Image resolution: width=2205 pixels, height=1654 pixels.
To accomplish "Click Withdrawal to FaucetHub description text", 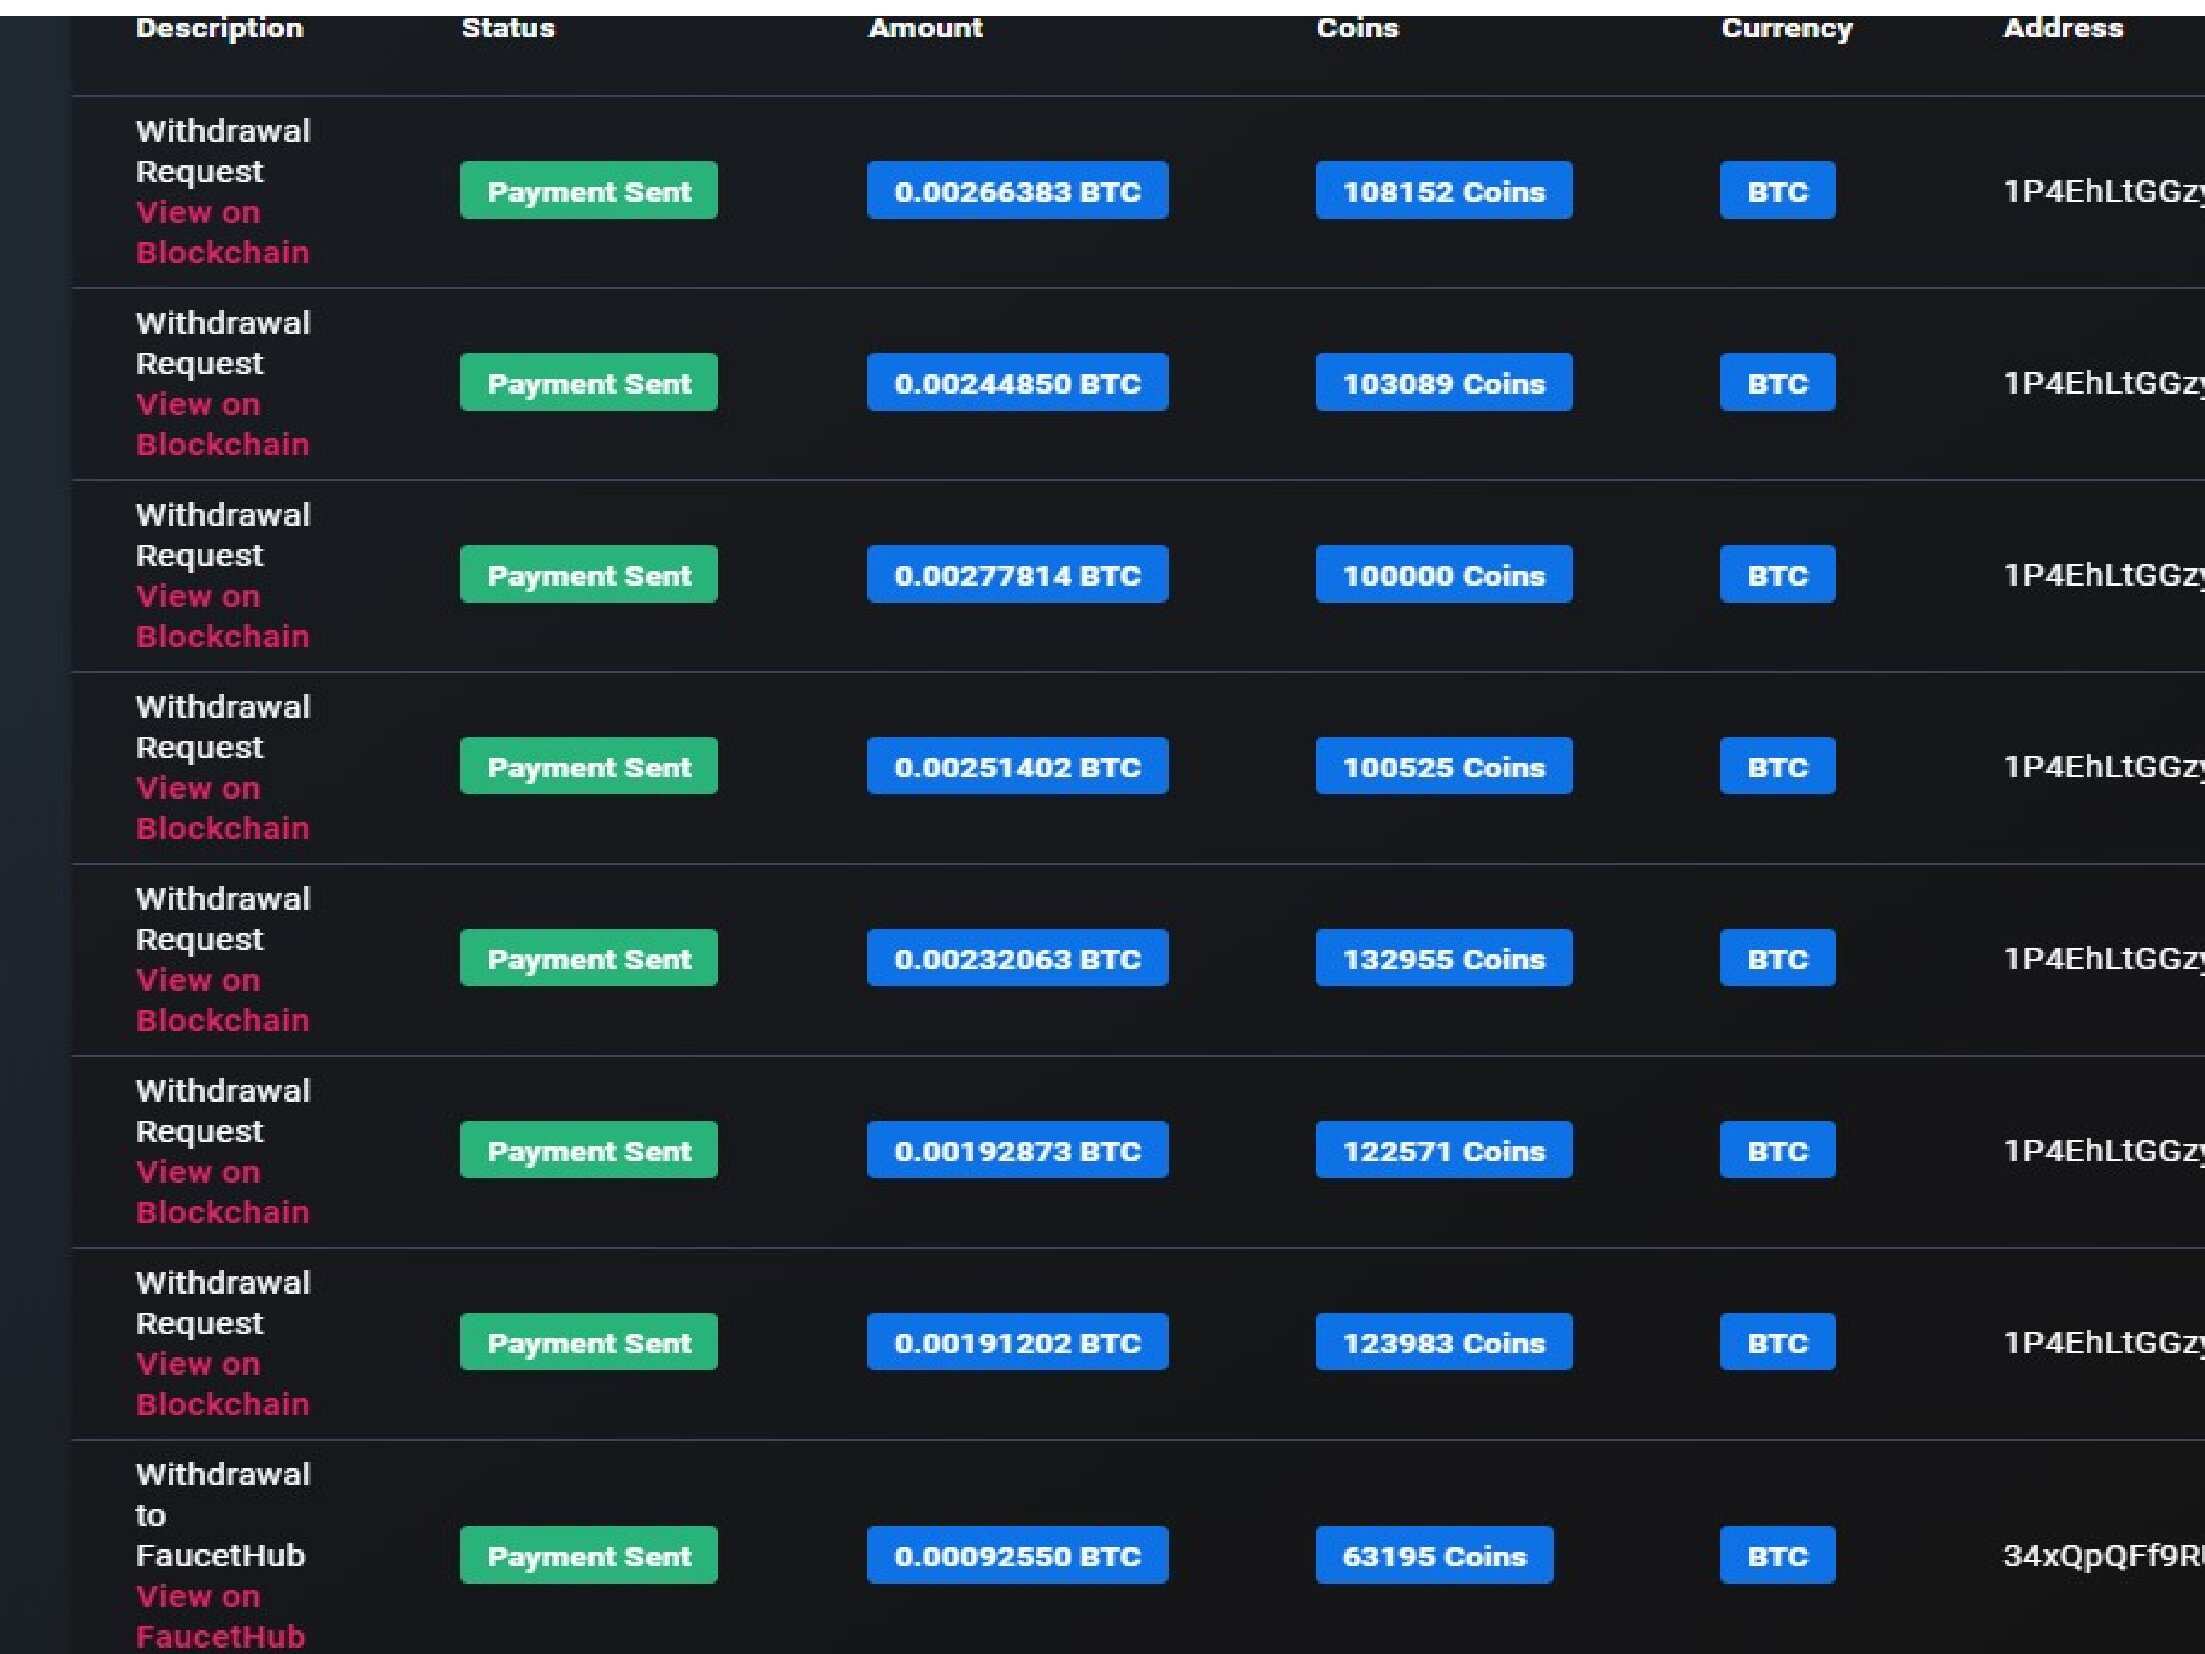I will [x=223, y=1515].
